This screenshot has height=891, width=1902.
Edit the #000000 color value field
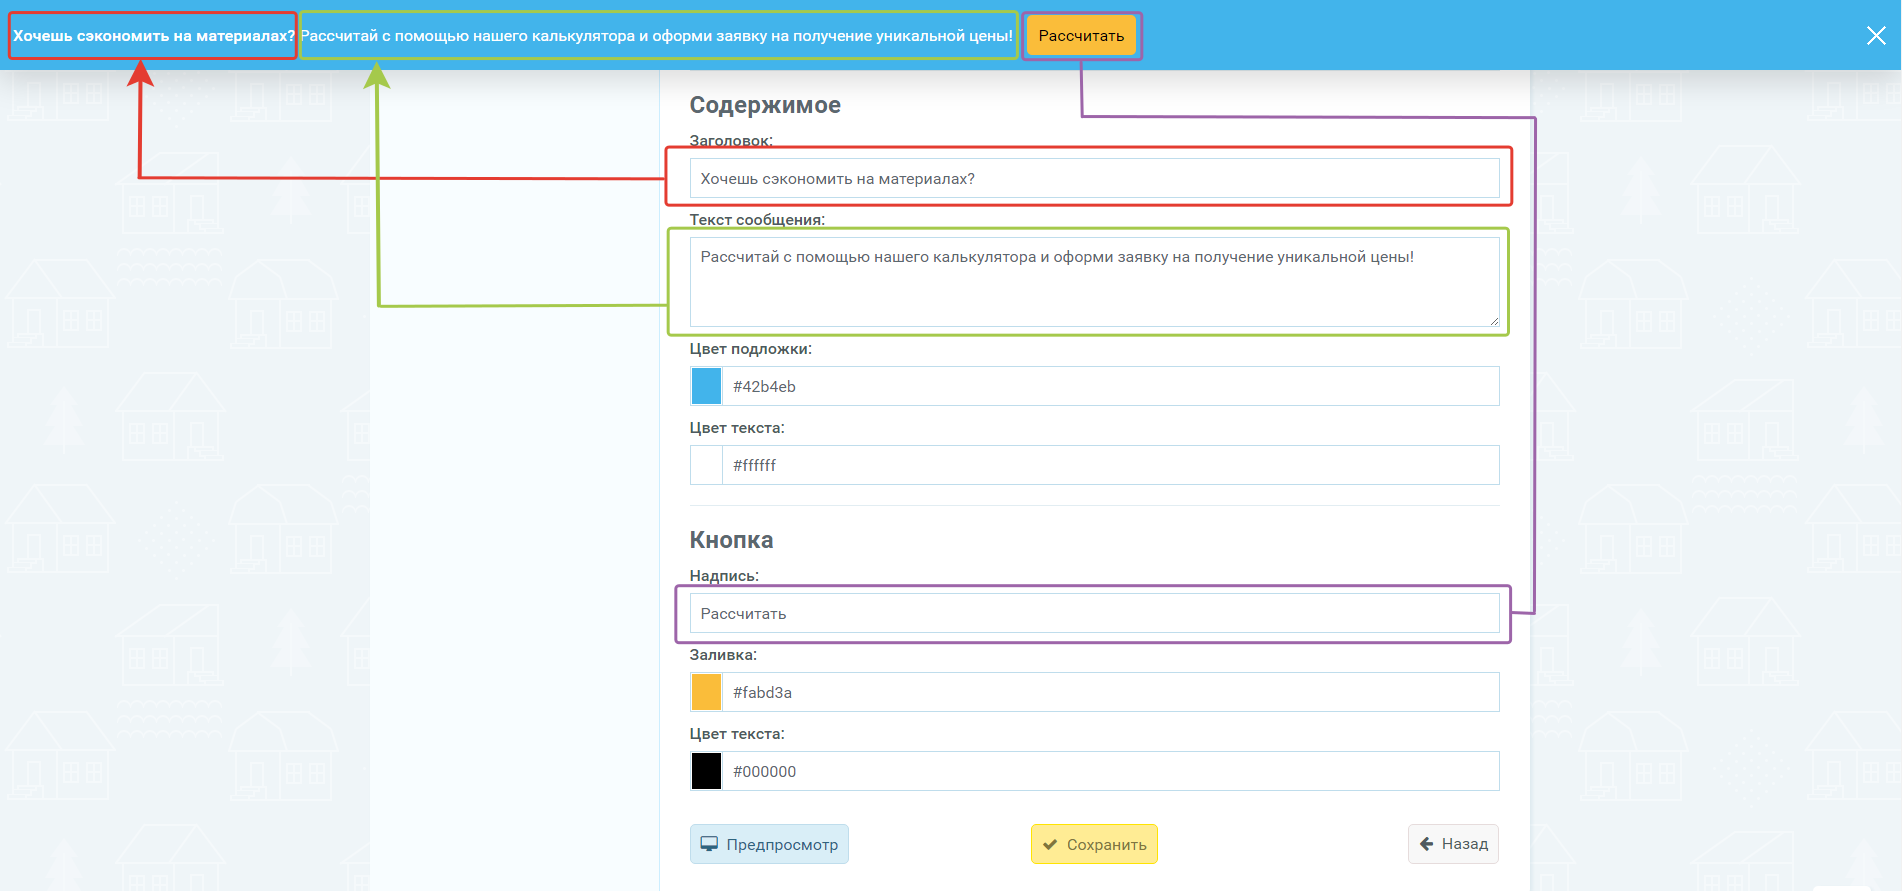click(x=1110, y=771)
